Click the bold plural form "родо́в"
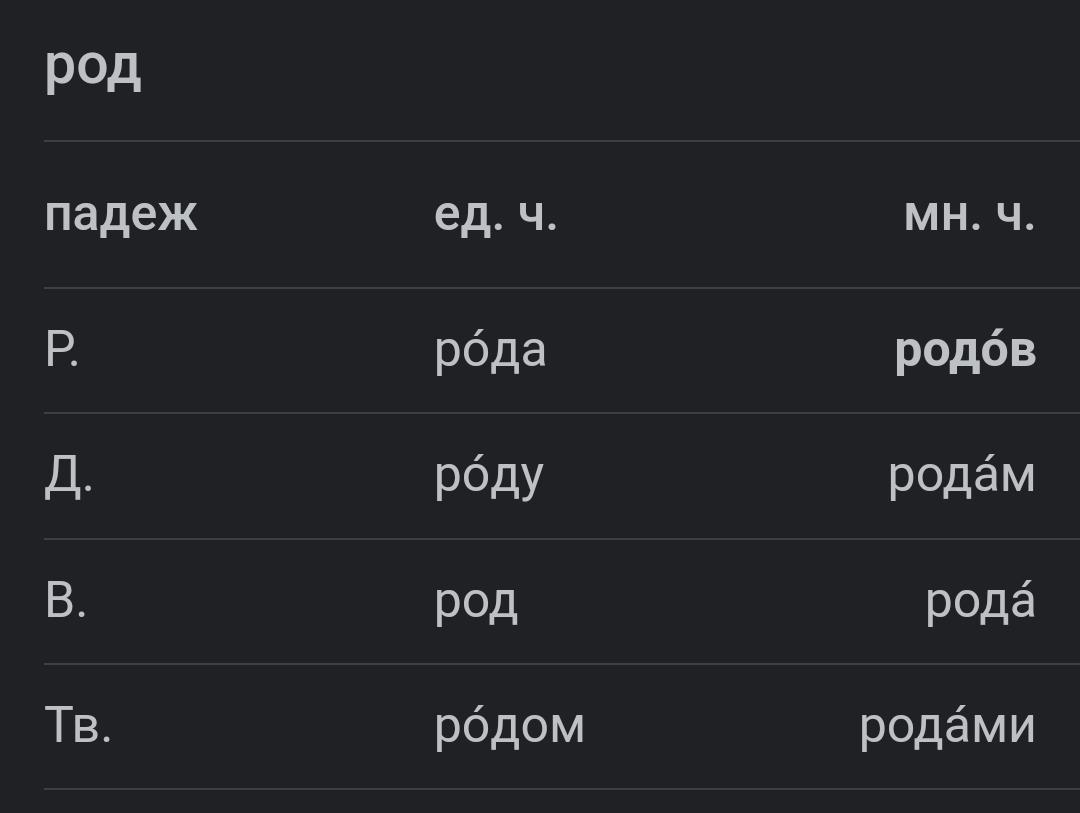 point(965,351)
